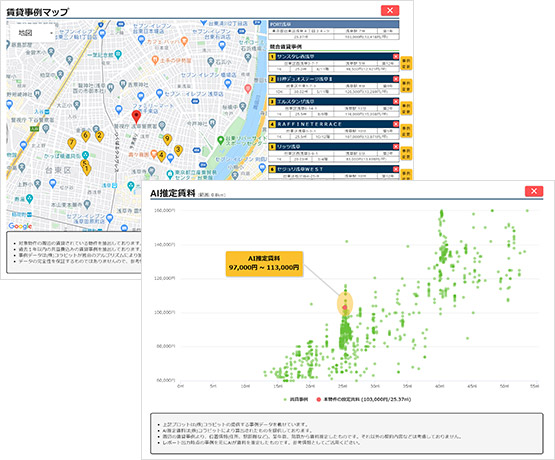Viewport: 555px width, 460px height.
Task: Select the target property header above the case list
Action: [333, 24]
